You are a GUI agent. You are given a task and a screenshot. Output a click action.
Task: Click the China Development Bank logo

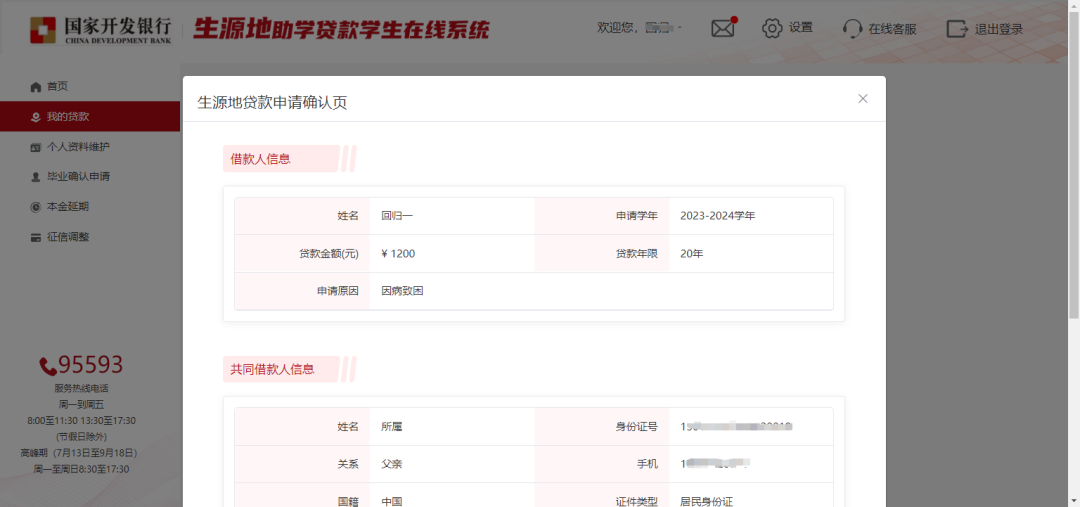tap(100, 29)
